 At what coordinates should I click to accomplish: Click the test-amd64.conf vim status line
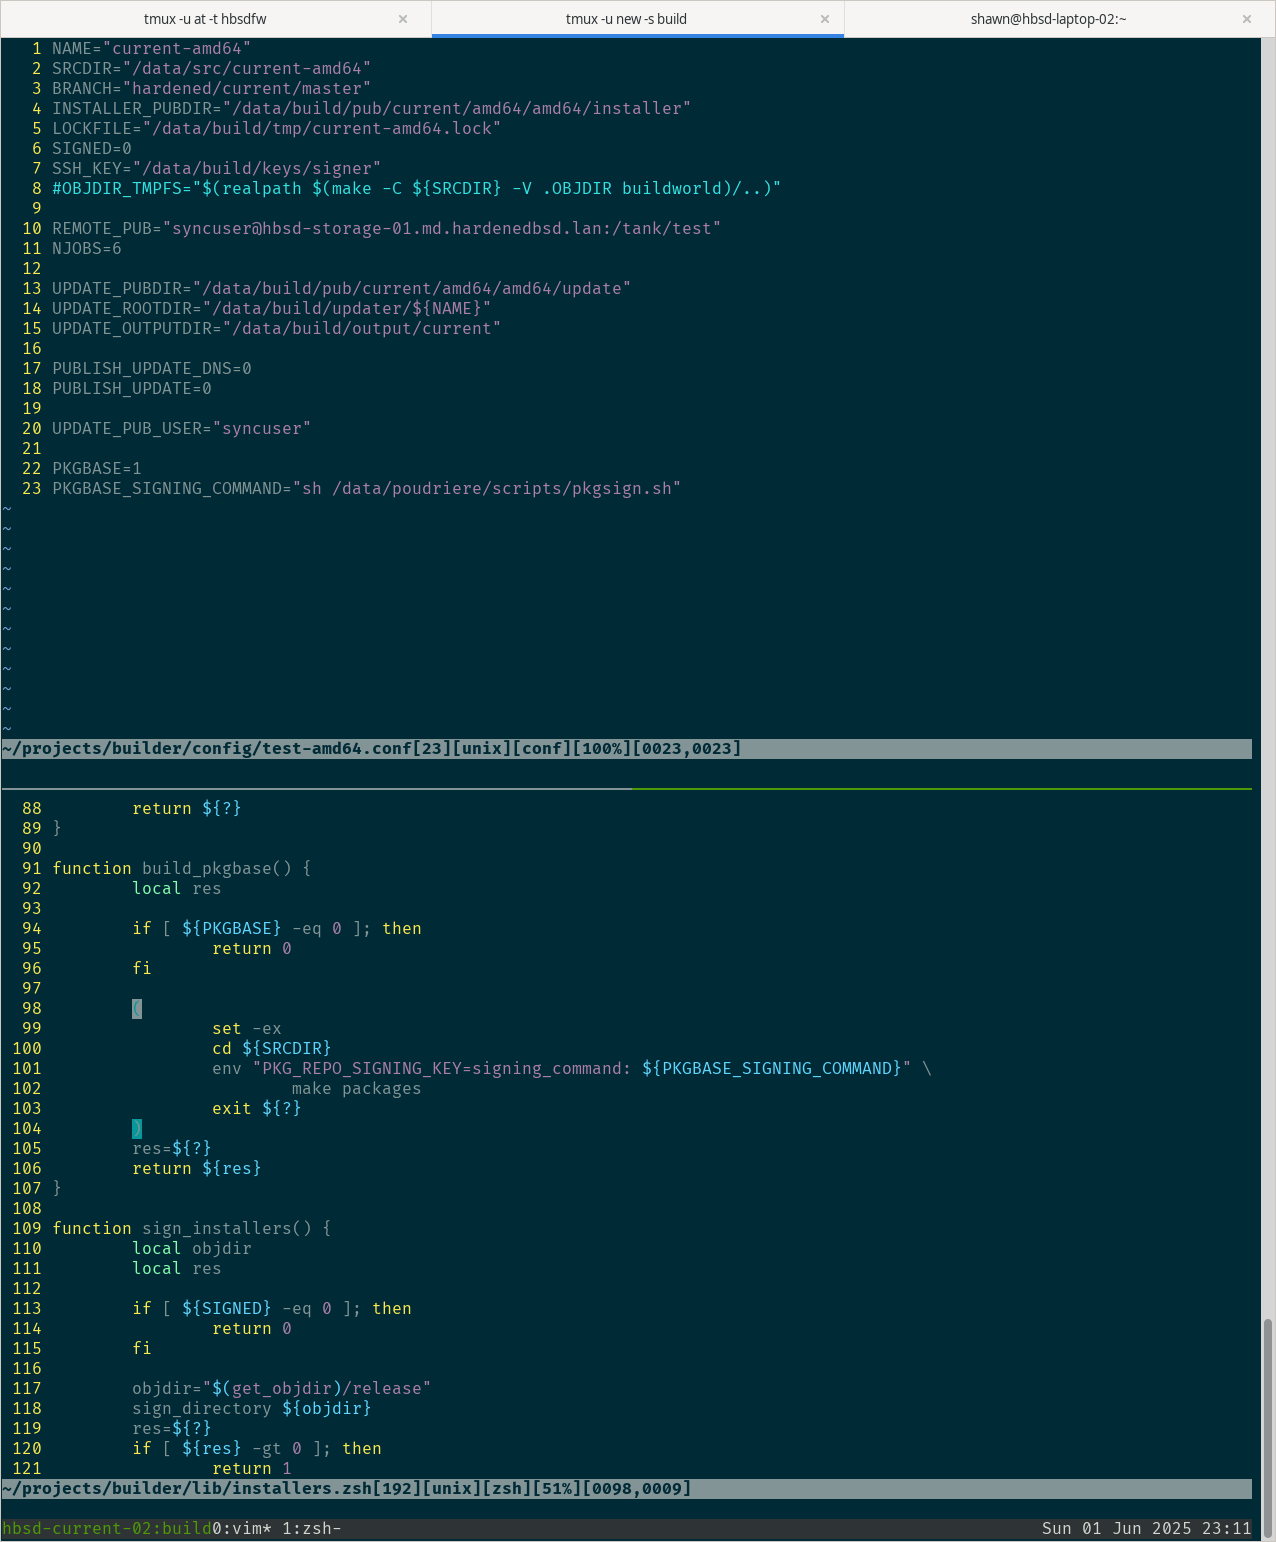pyautogui.click(x=626, y=748)
